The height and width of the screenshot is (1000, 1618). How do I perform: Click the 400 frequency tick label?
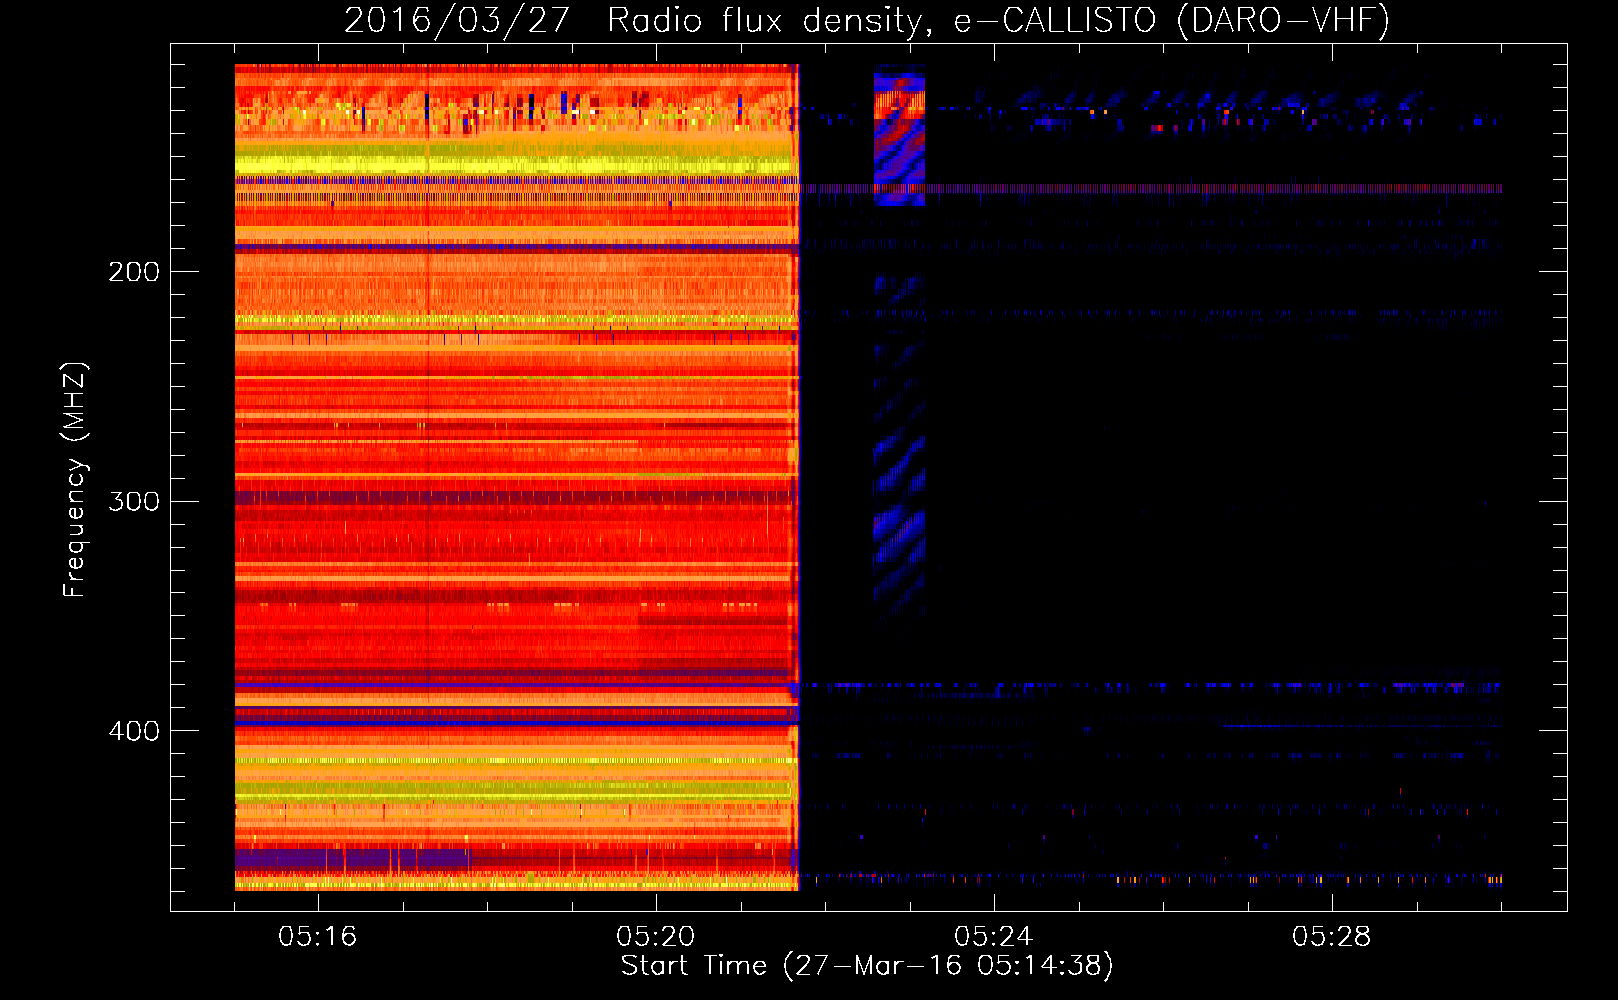(134, 731)
